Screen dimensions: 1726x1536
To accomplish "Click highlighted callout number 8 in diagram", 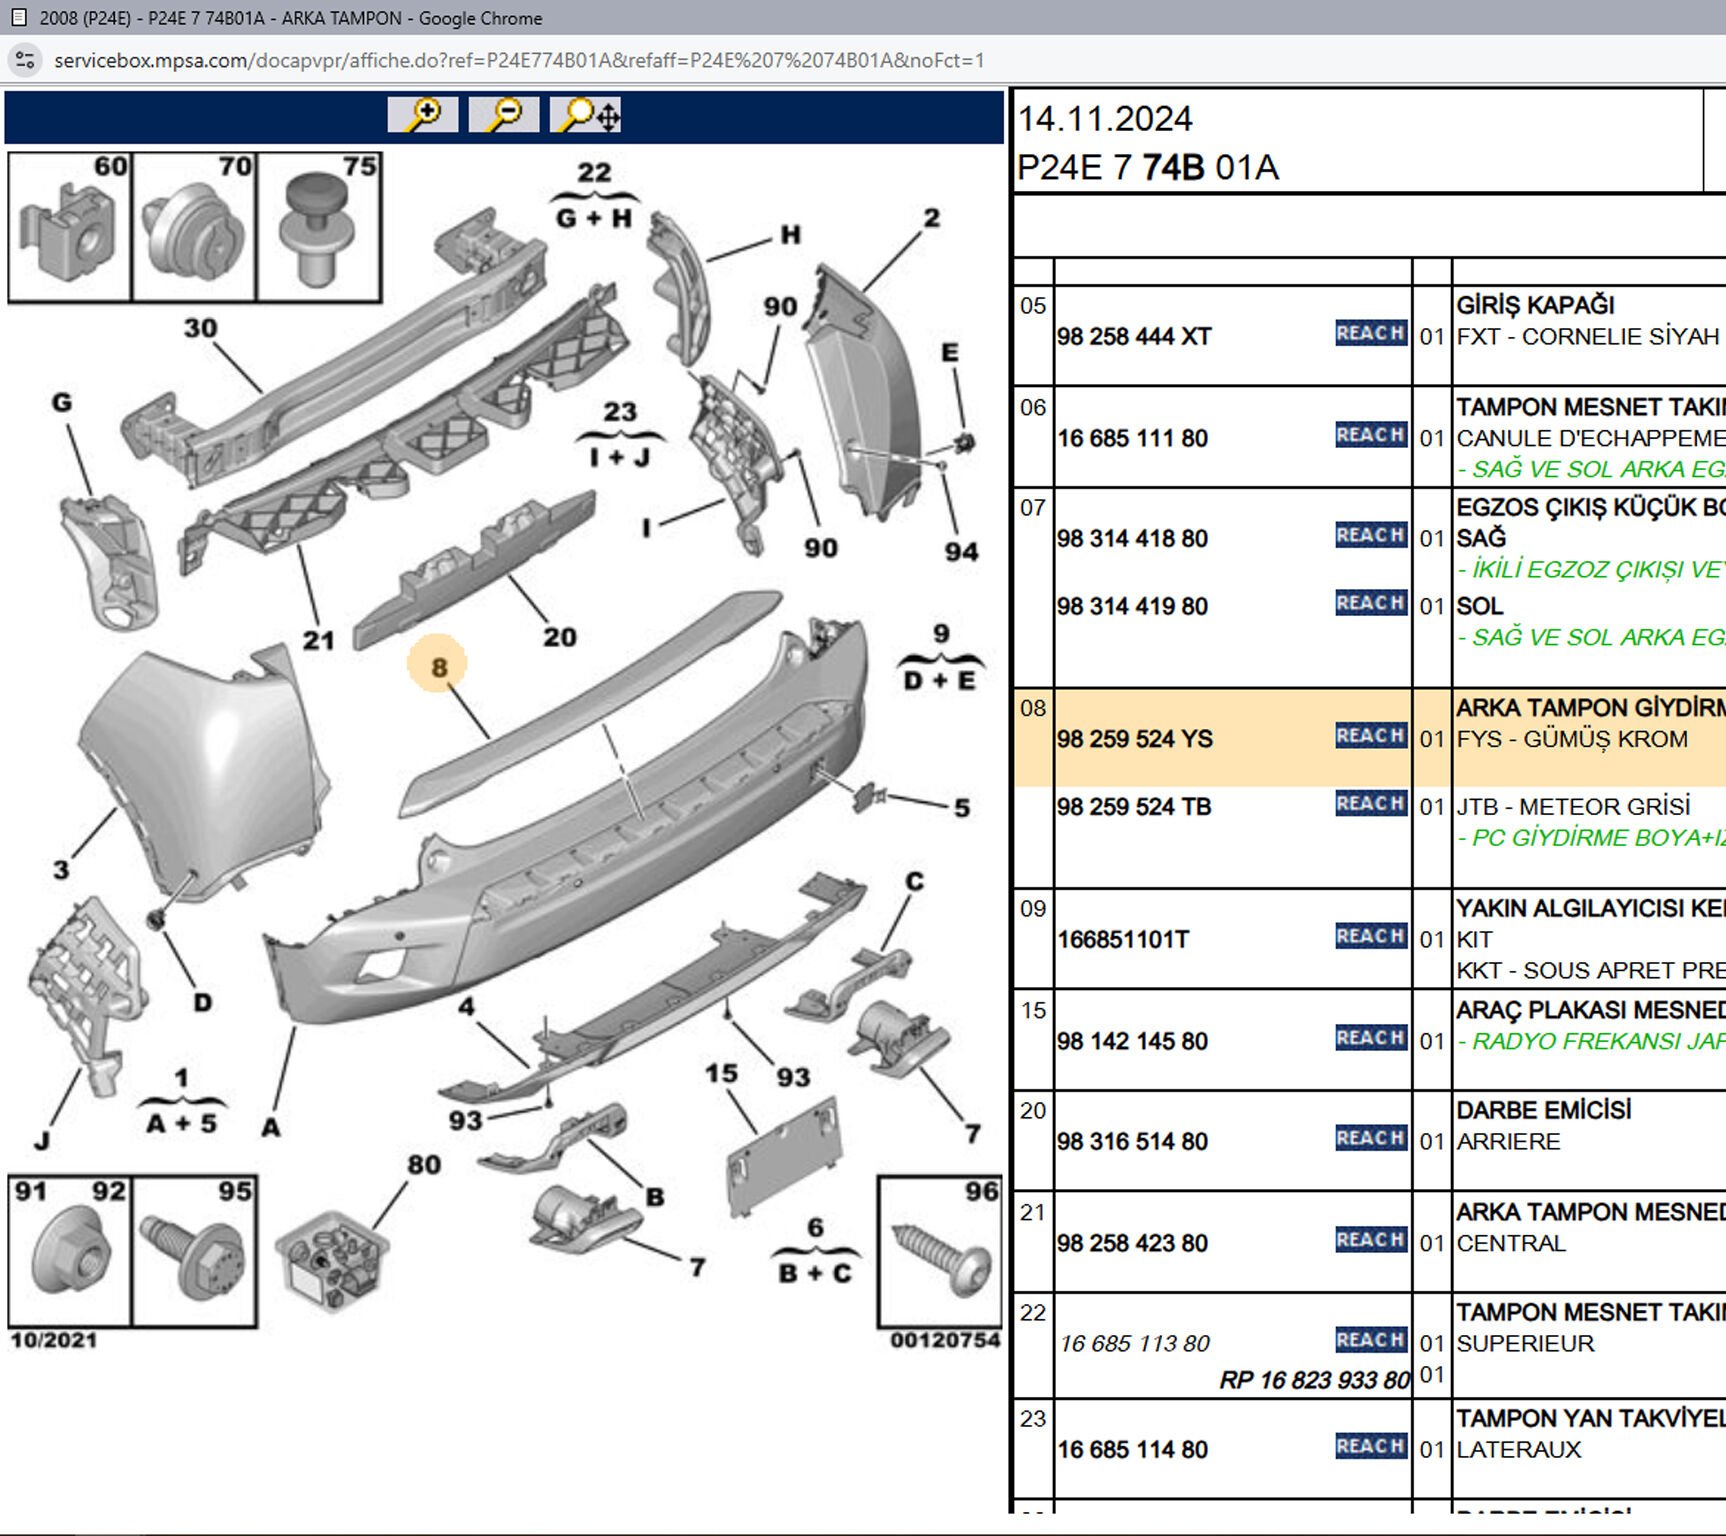I will 438,666.
